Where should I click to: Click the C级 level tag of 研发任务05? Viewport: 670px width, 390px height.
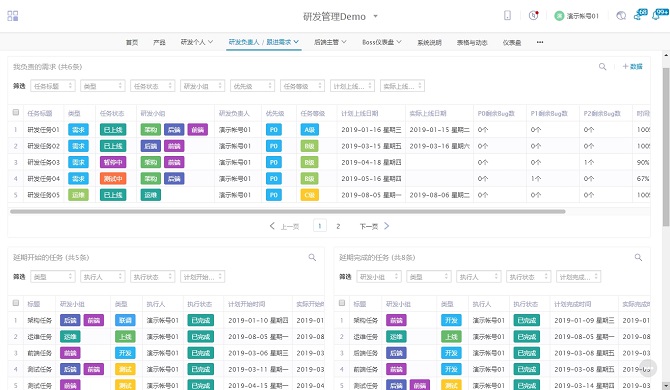(310, 195)
